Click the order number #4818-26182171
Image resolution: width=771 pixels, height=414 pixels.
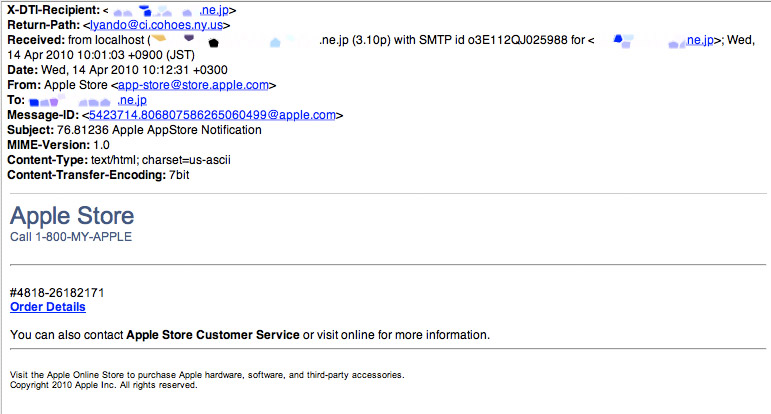57,293
